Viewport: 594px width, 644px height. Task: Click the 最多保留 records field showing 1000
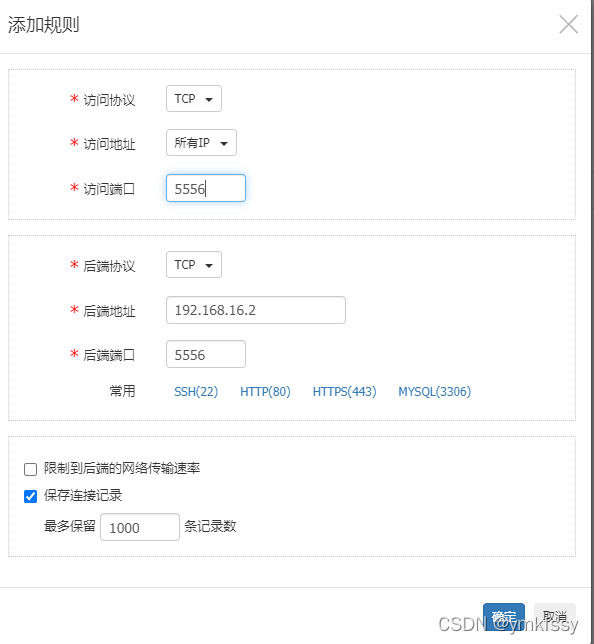[x=140, y=527]
